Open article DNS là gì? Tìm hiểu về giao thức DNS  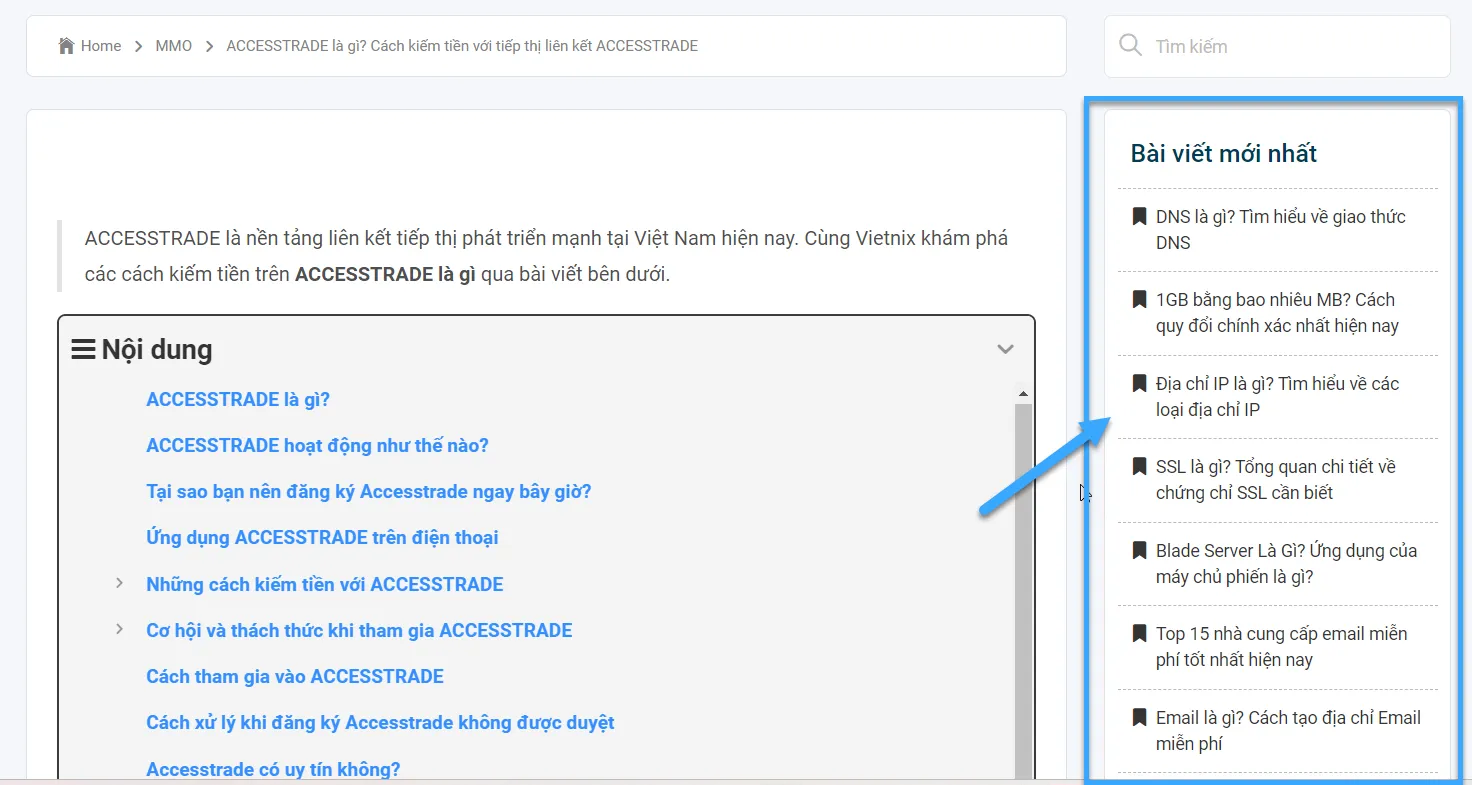click(1281, 230)
